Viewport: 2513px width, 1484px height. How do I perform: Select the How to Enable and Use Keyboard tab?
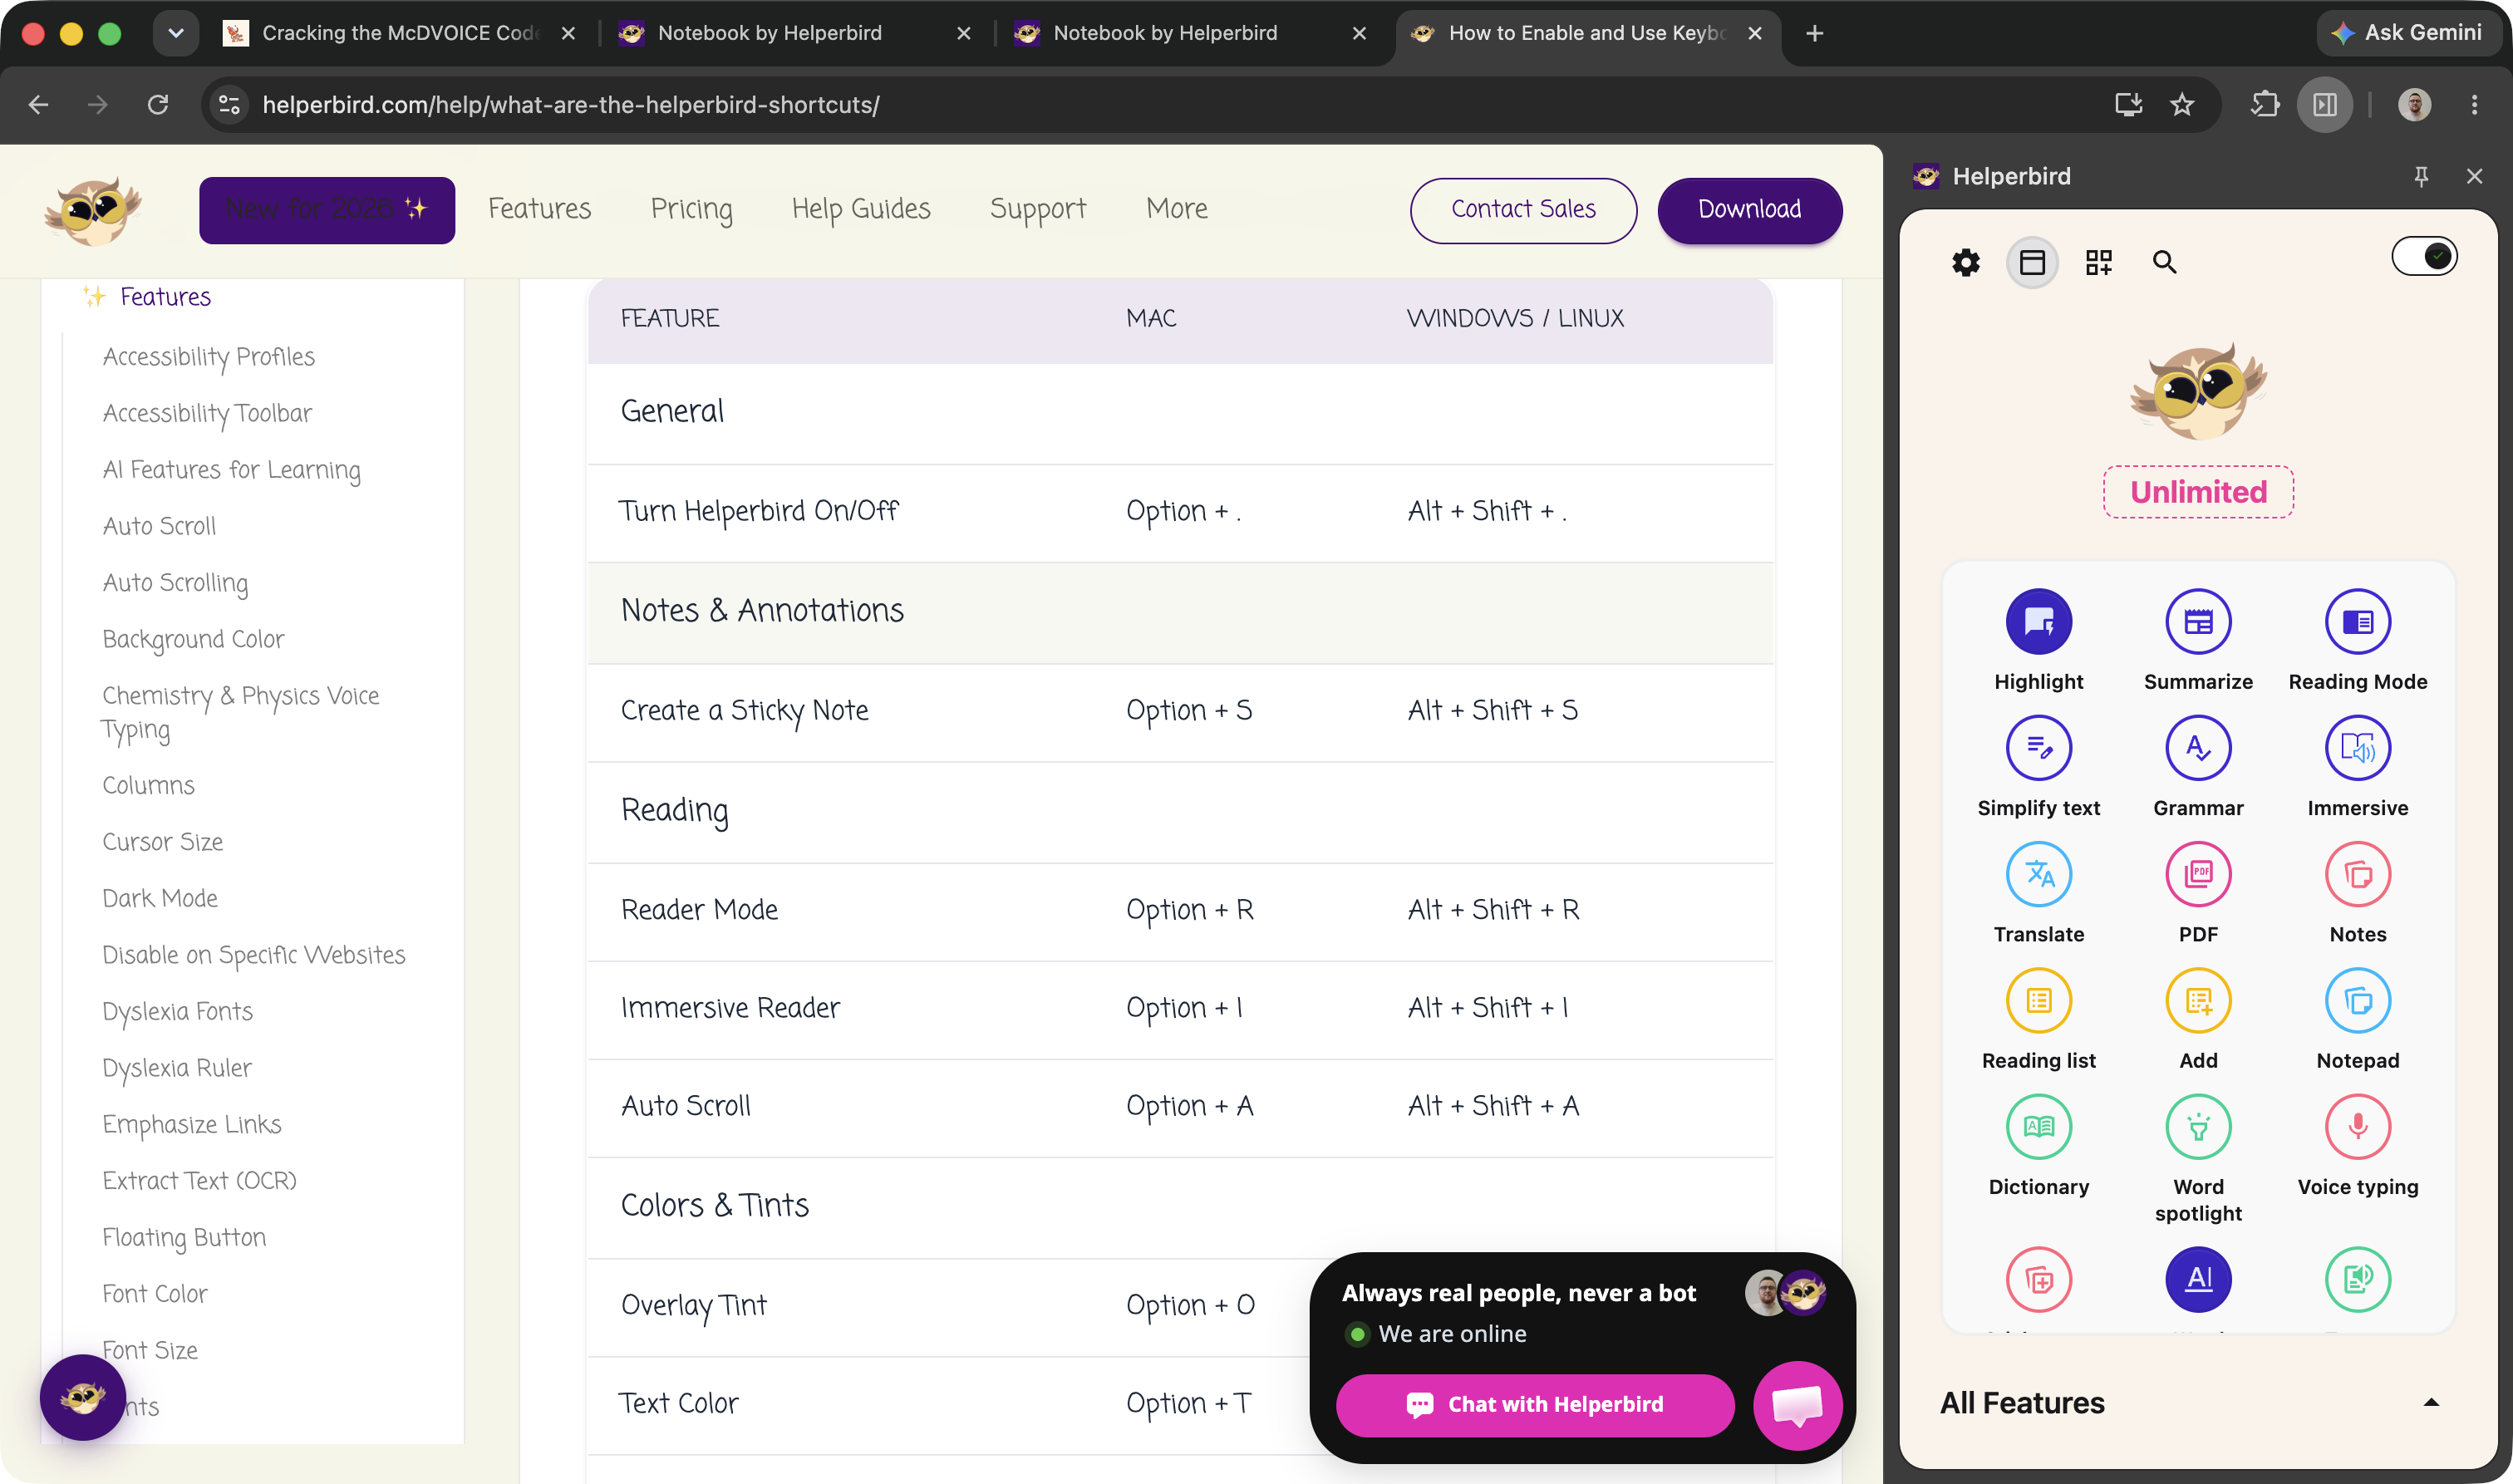1587,33
